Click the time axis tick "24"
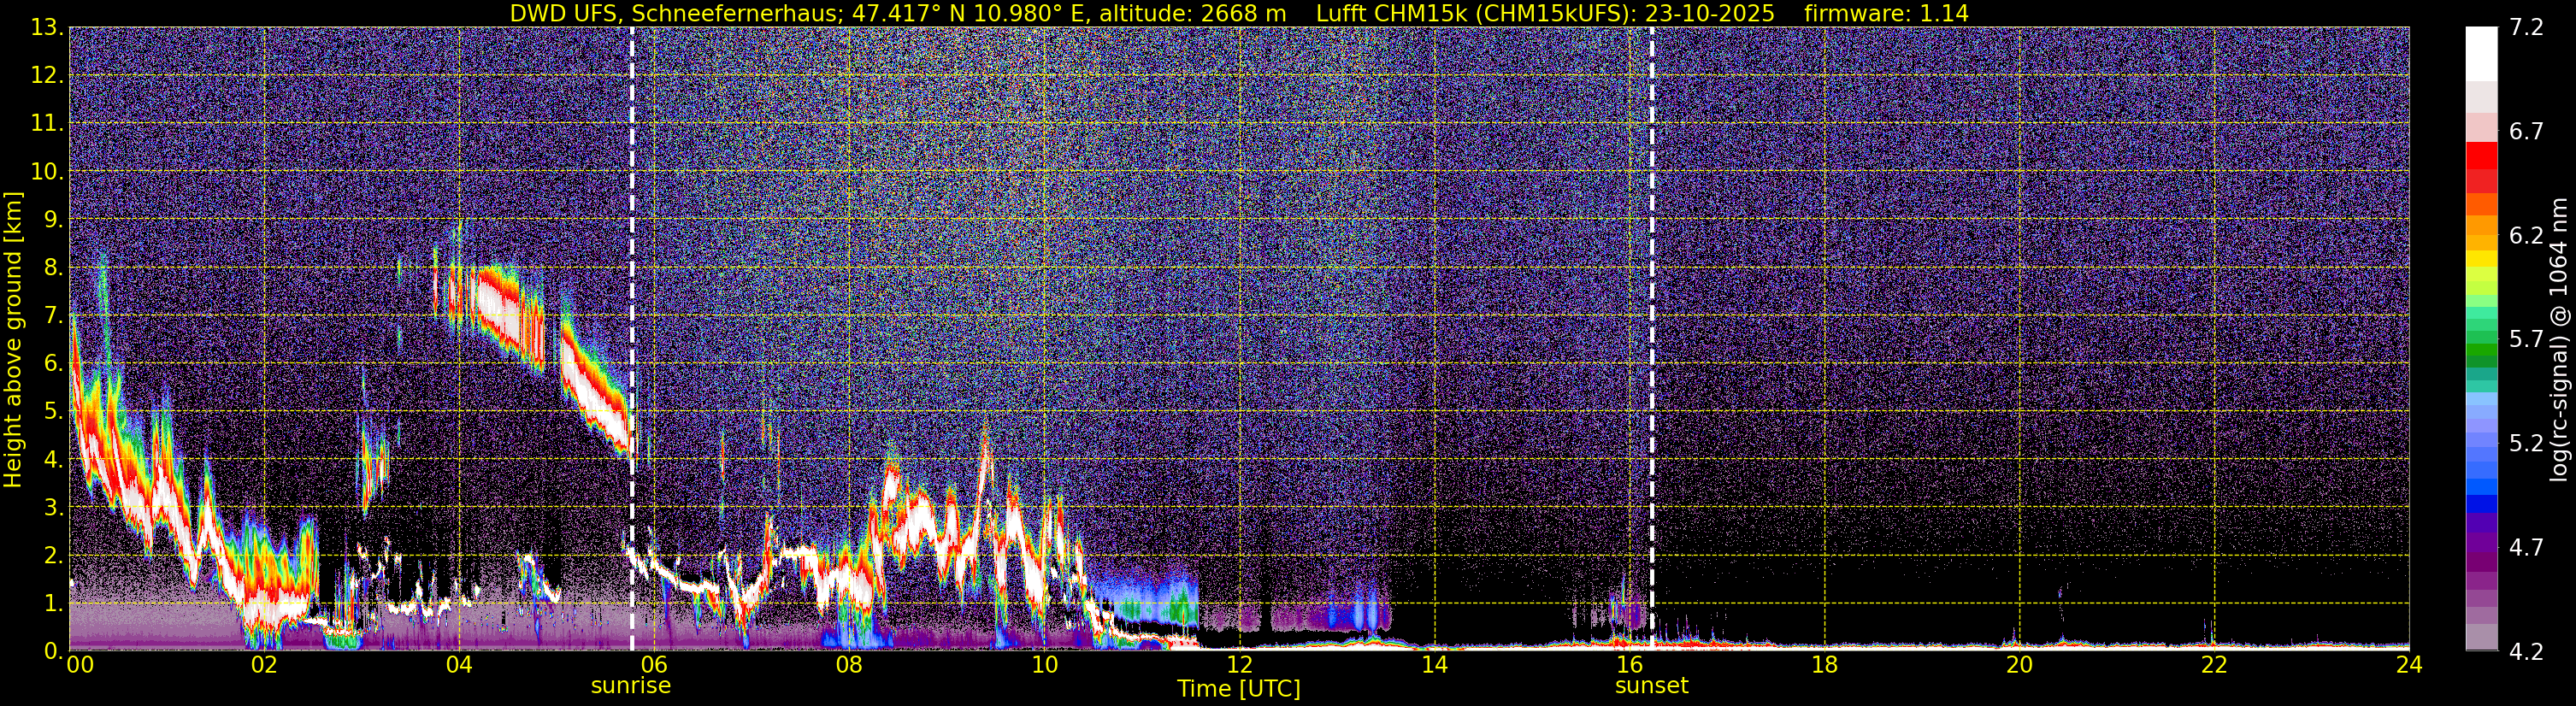The width and height of the screenshot is (2576, 706). click(2409, 666)
